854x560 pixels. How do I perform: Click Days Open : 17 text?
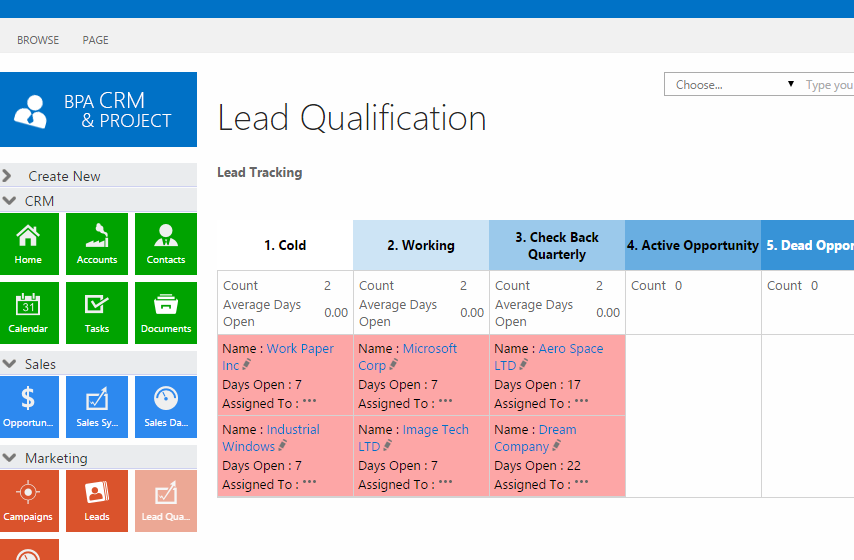[538, 385]
